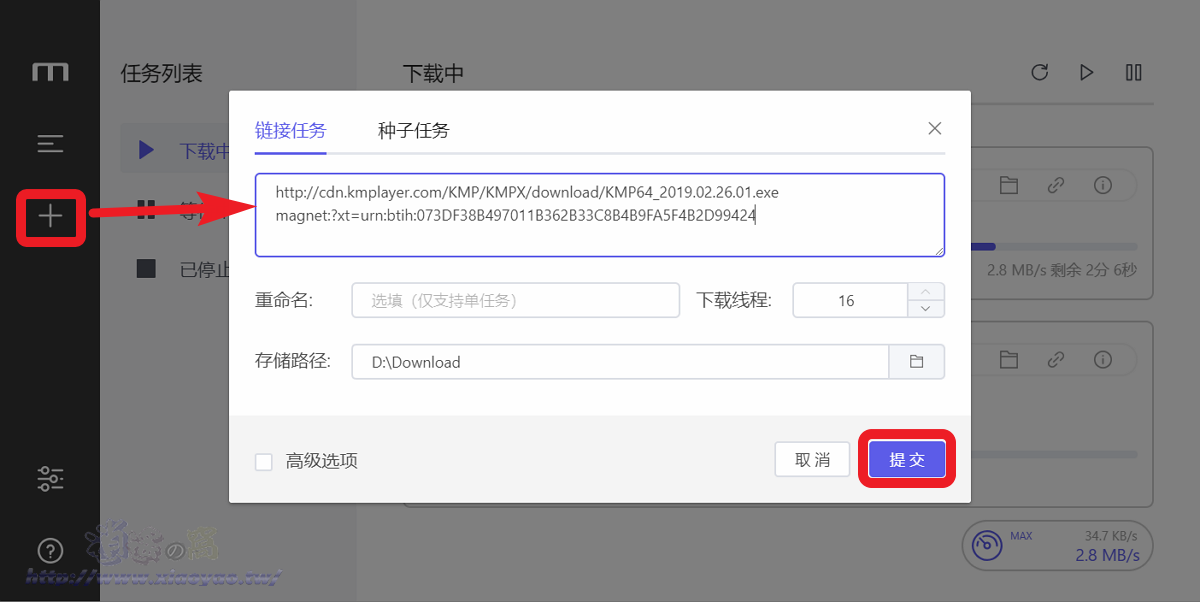Image resolution: width=1200 pixels, height=602 pixels.
Task: Browse storage path with the folder button
Action: pyautogui.click(x=916, y=361)
